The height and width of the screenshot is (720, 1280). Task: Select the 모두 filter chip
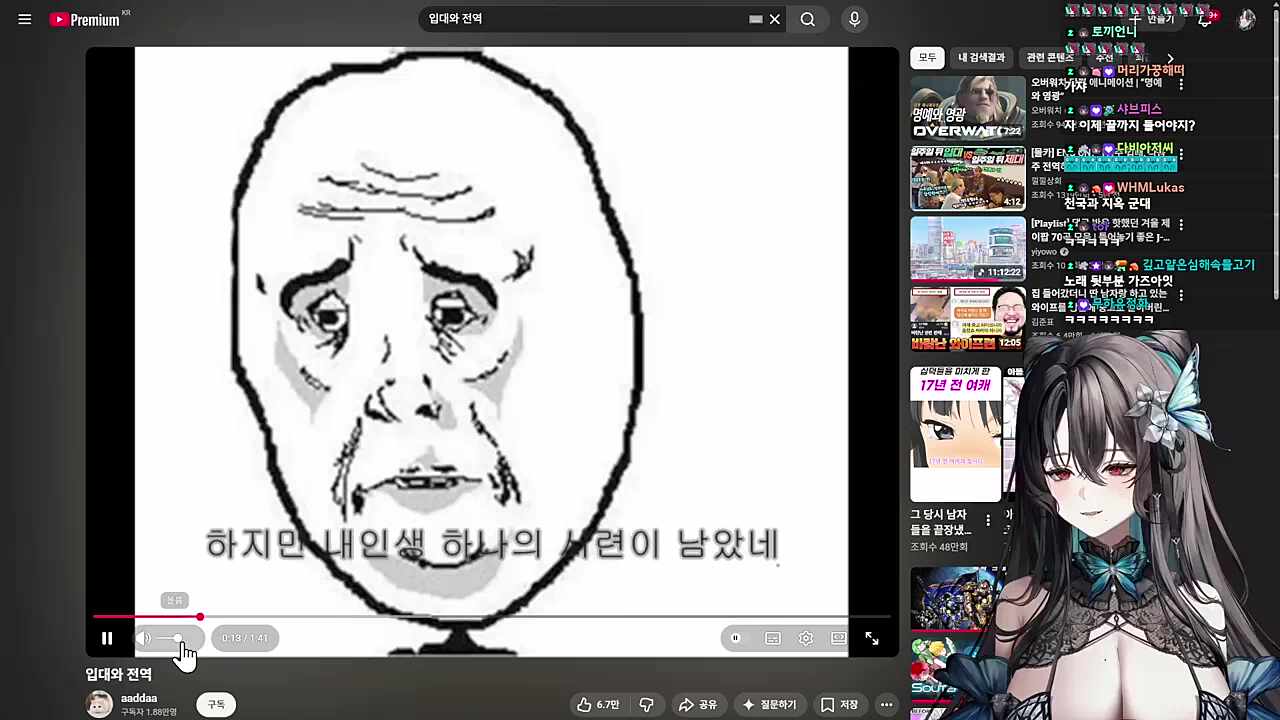927,58
